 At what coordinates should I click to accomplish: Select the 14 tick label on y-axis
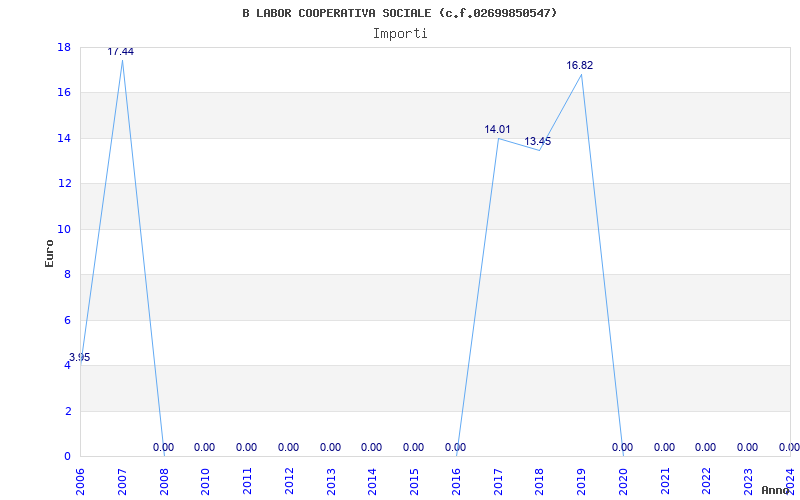click(x=64, y=138)
